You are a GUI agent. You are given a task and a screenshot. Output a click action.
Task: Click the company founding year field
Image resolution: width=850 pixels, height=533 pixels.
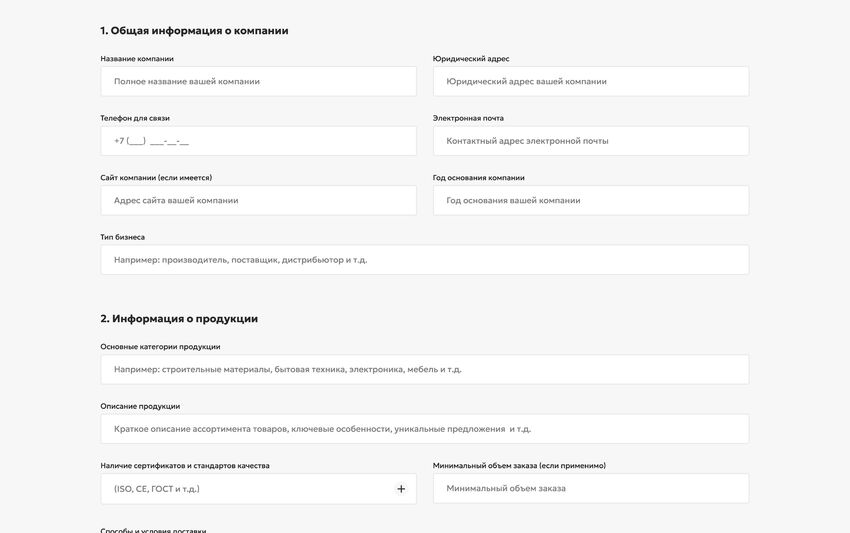[590, 200]
